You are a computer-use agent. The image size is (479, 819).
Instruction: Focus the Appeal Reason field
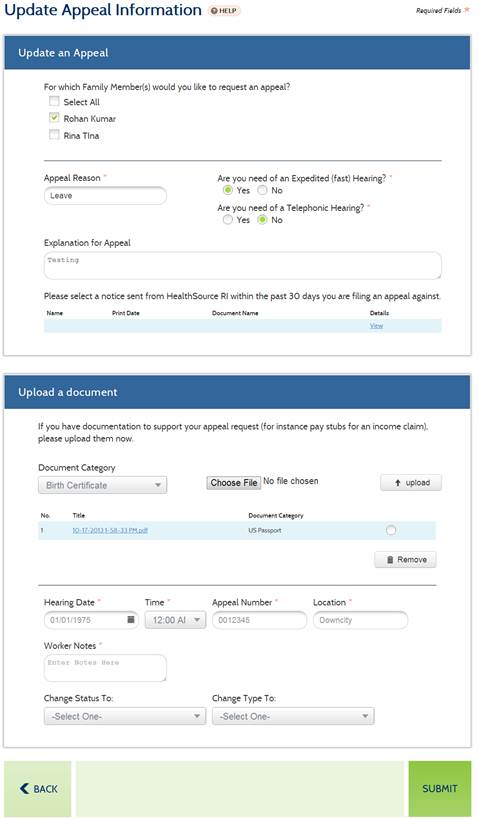coord(106,196)
